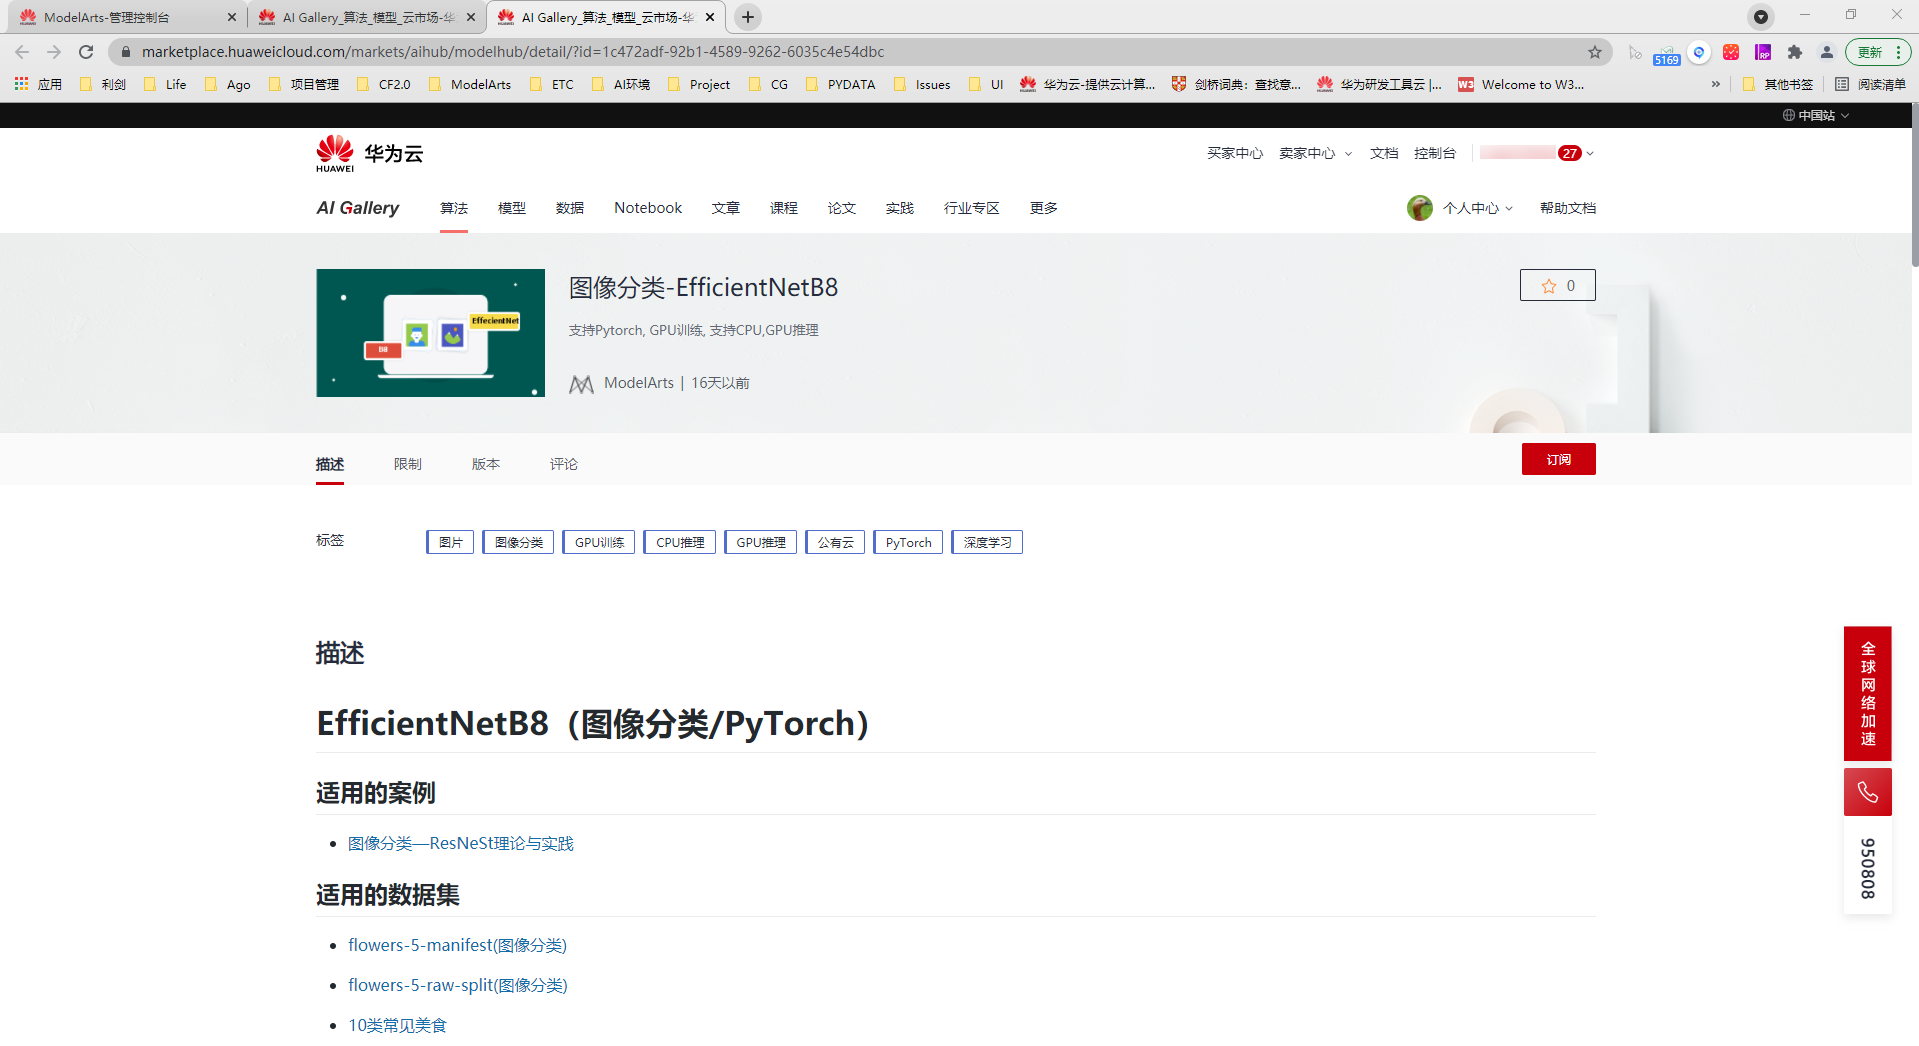The height and width of the screenshot is (1046, 1919).
Task: Click the PyTorch tag
Action: (908, 542)
